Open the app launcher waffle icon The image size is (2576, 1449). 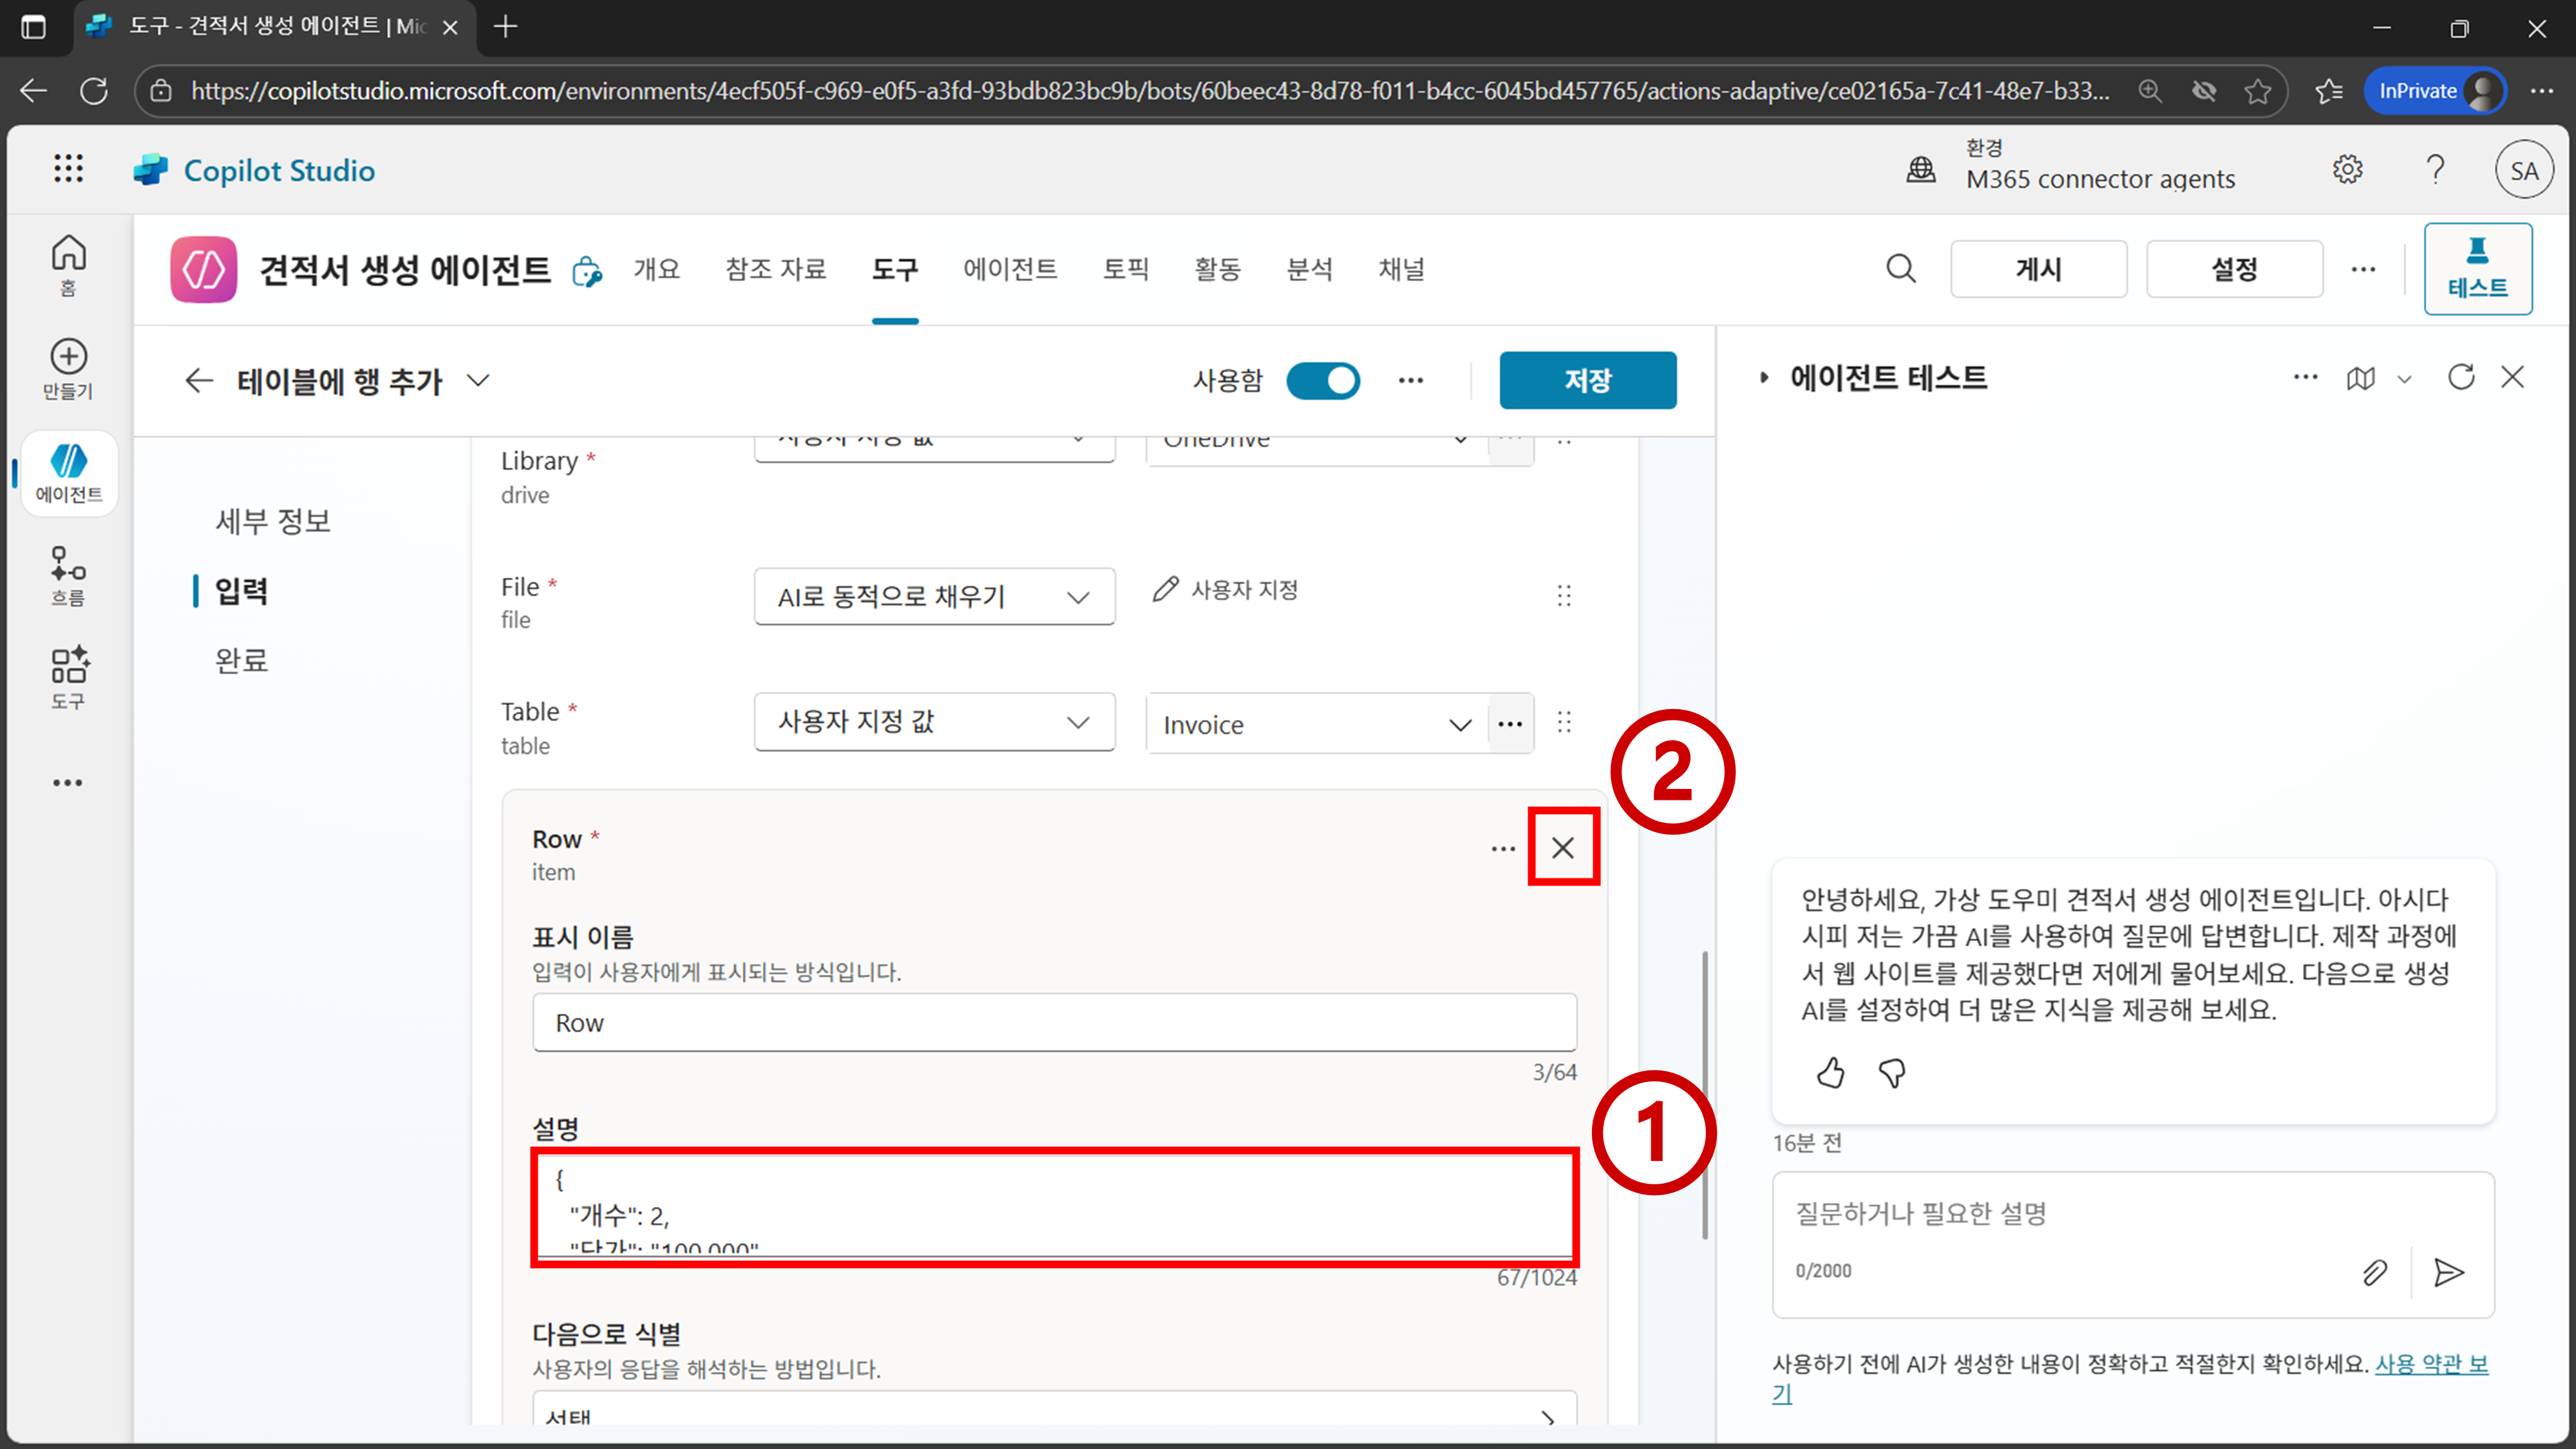point(68,169)
